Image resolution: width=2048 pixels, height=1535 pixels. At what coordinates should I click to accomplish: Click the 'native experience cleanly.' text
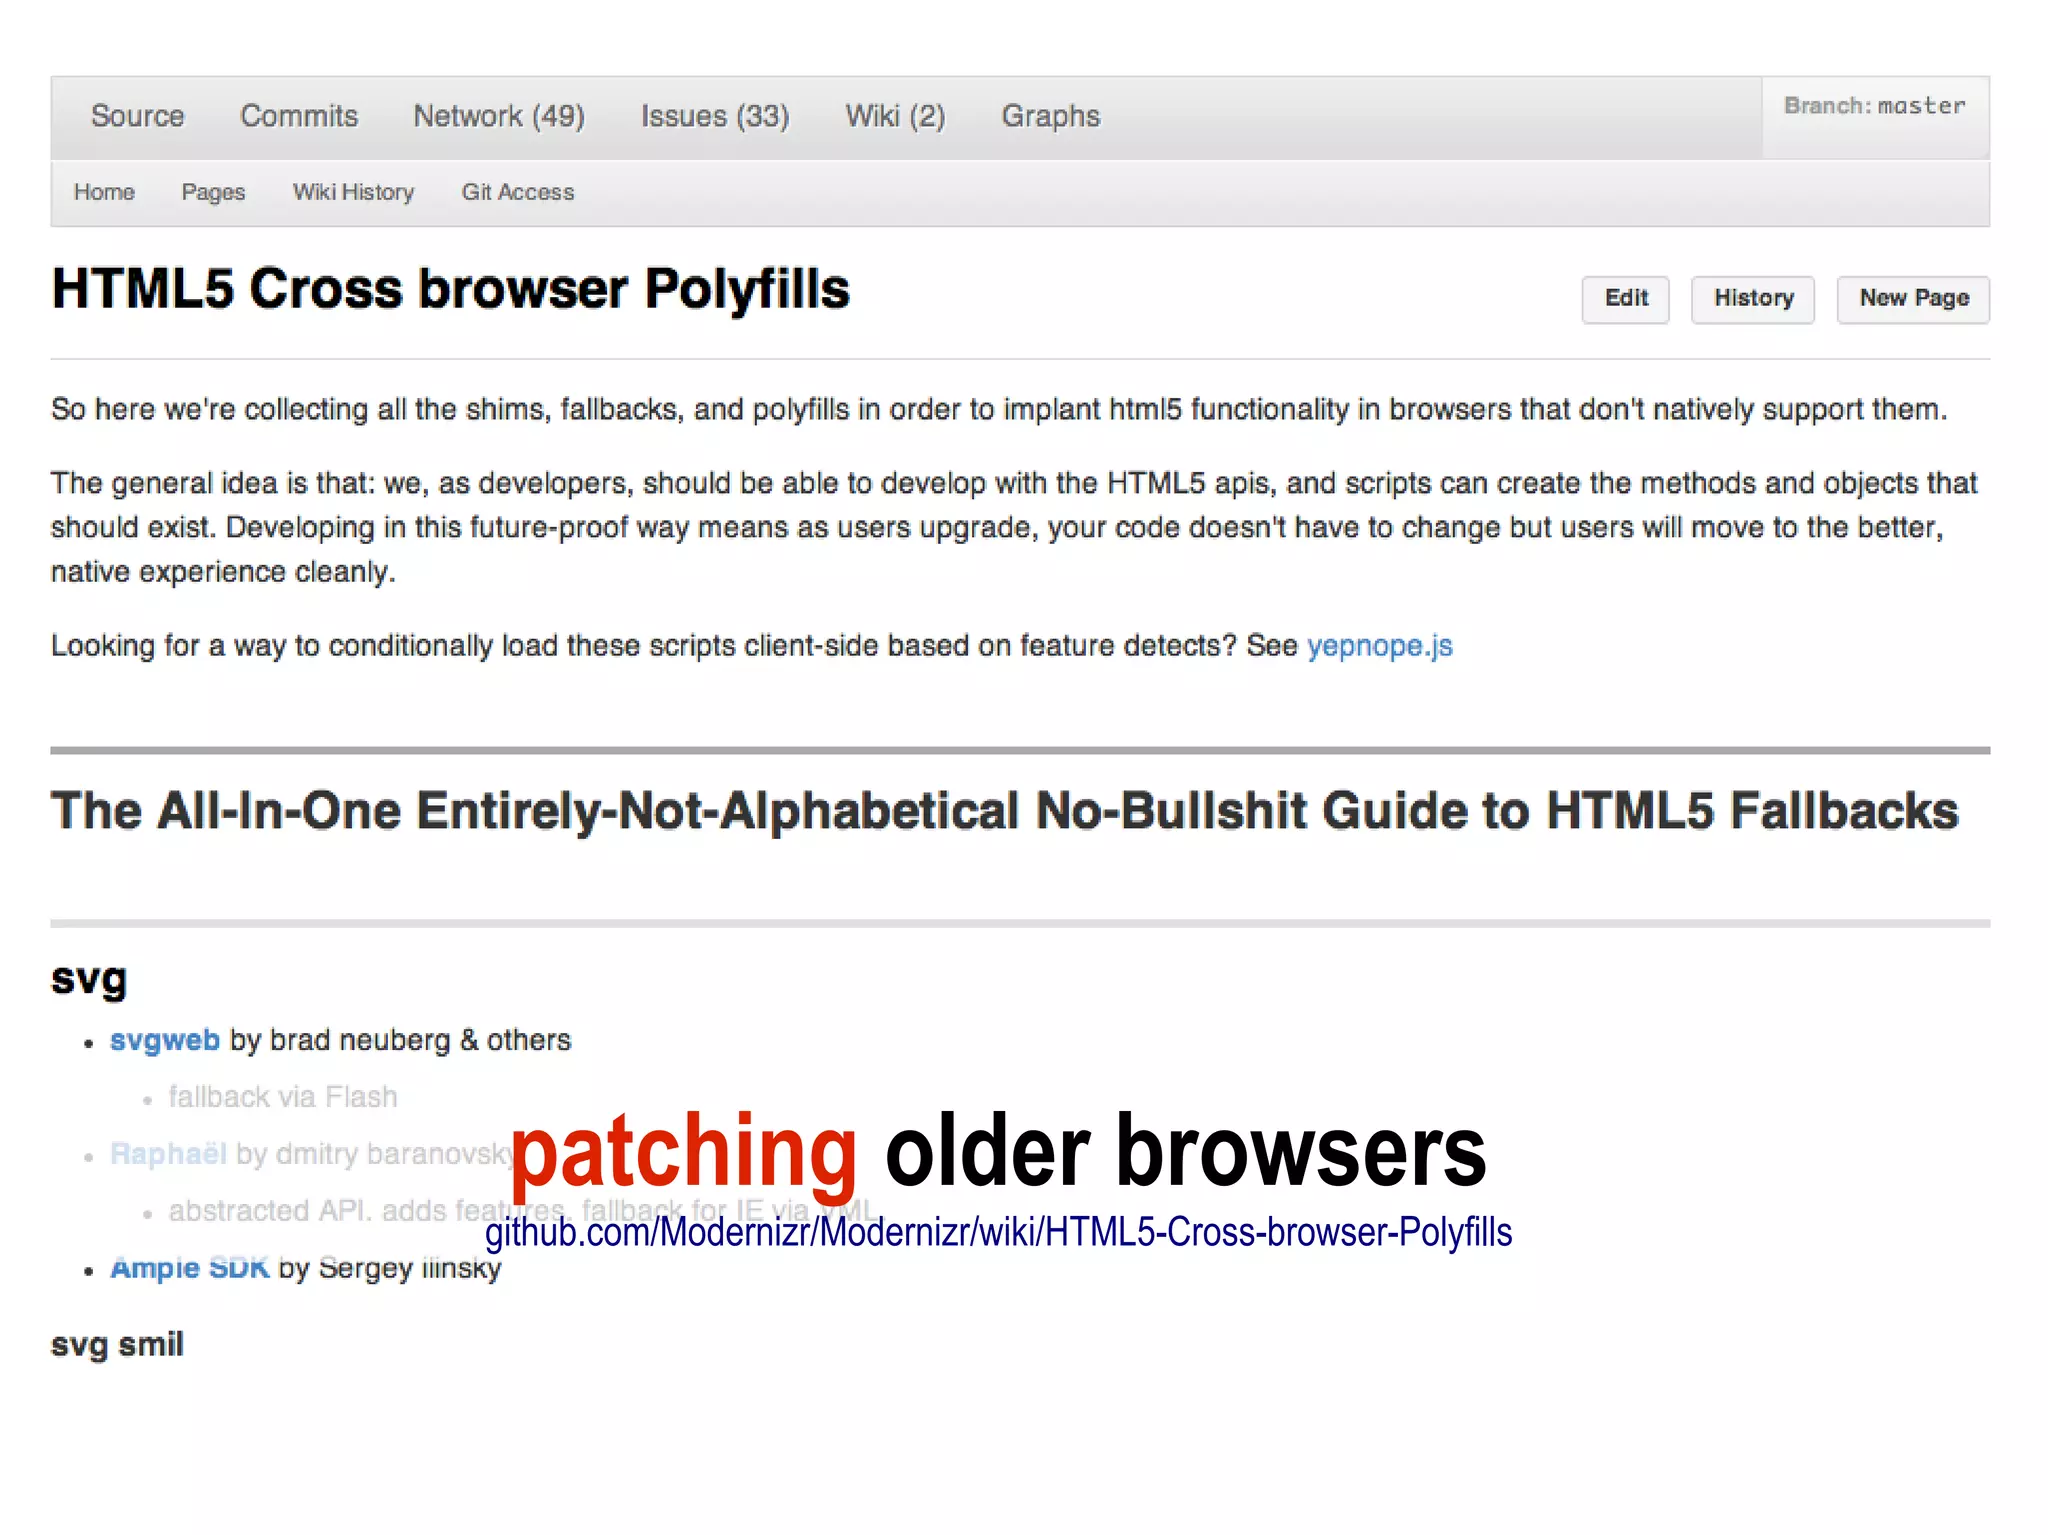pos(223,572)
